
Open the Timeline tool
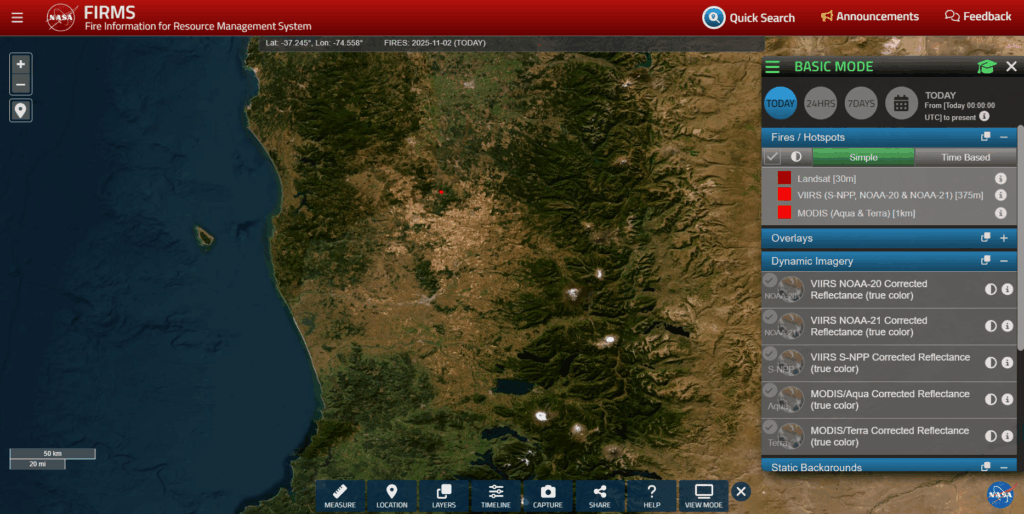496,496
